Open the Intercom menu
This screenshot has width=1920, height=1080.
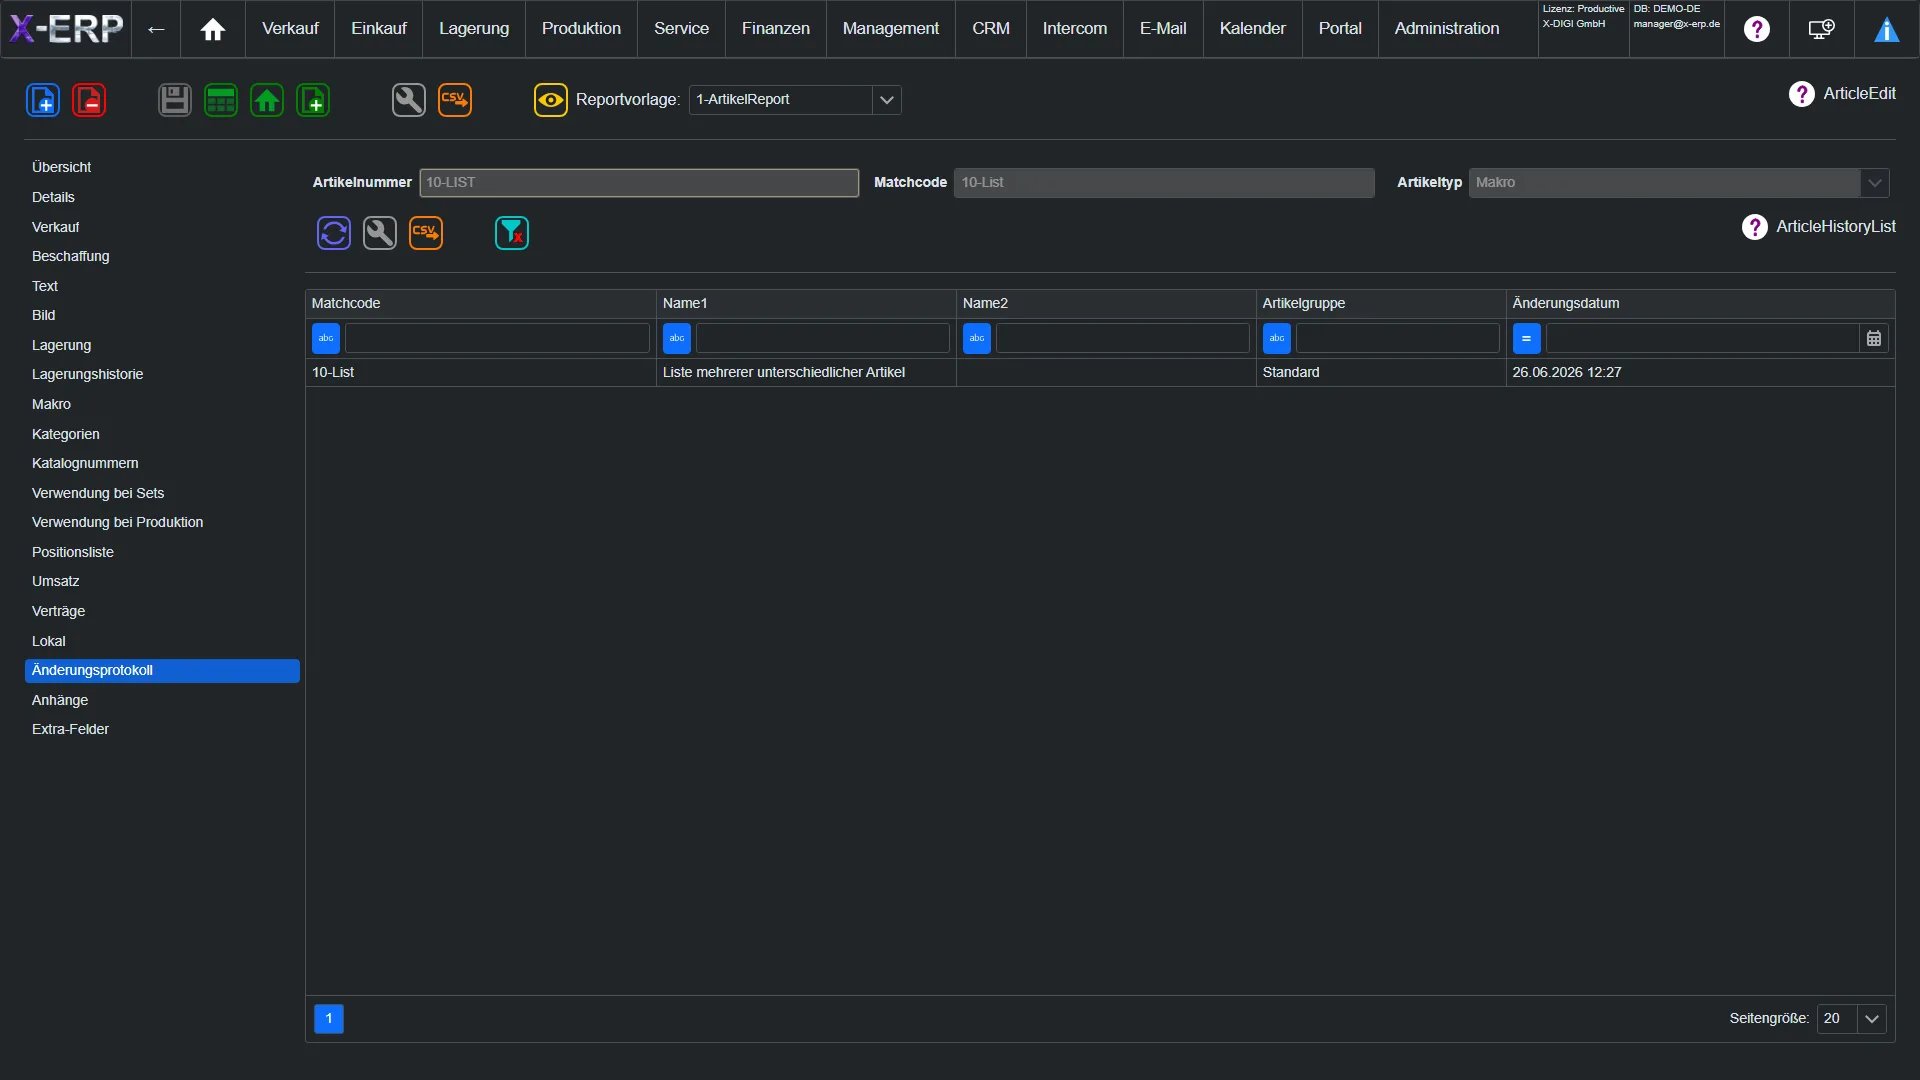click(x=1075, y=29)
